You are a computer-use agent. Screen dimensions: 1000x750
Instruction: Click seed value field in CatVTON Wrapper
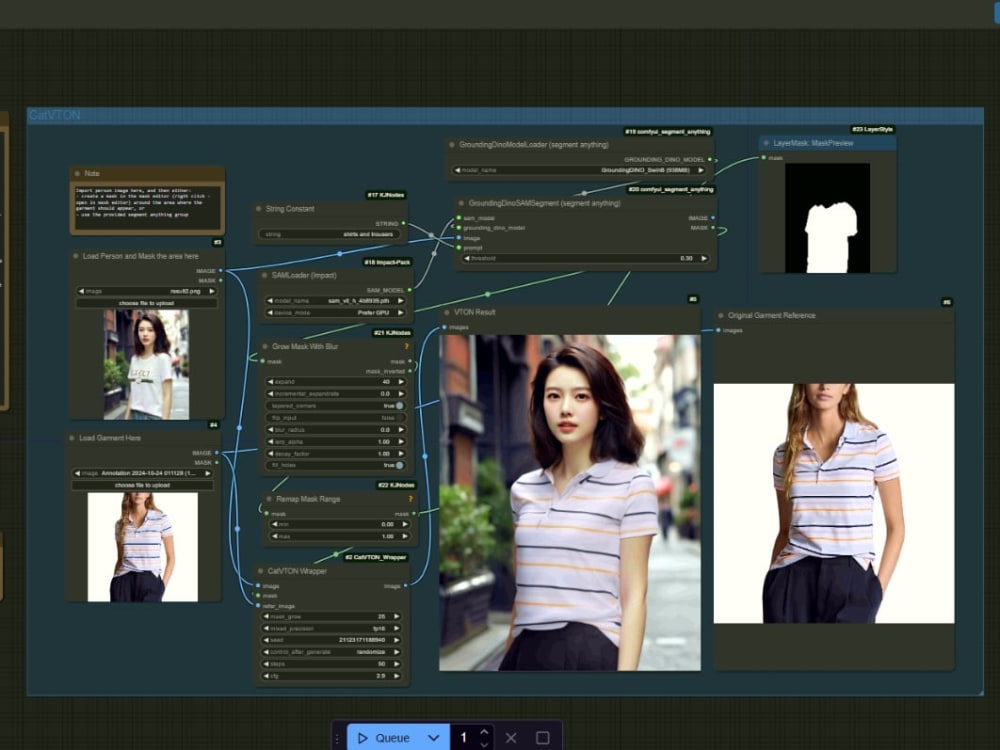pos(332,640)
